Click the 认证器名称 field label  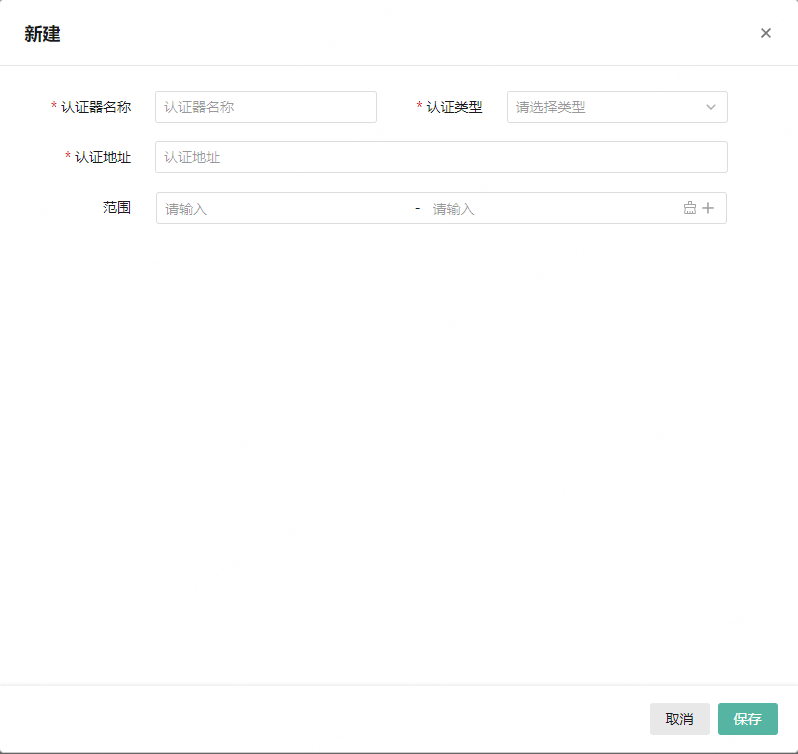96,107
